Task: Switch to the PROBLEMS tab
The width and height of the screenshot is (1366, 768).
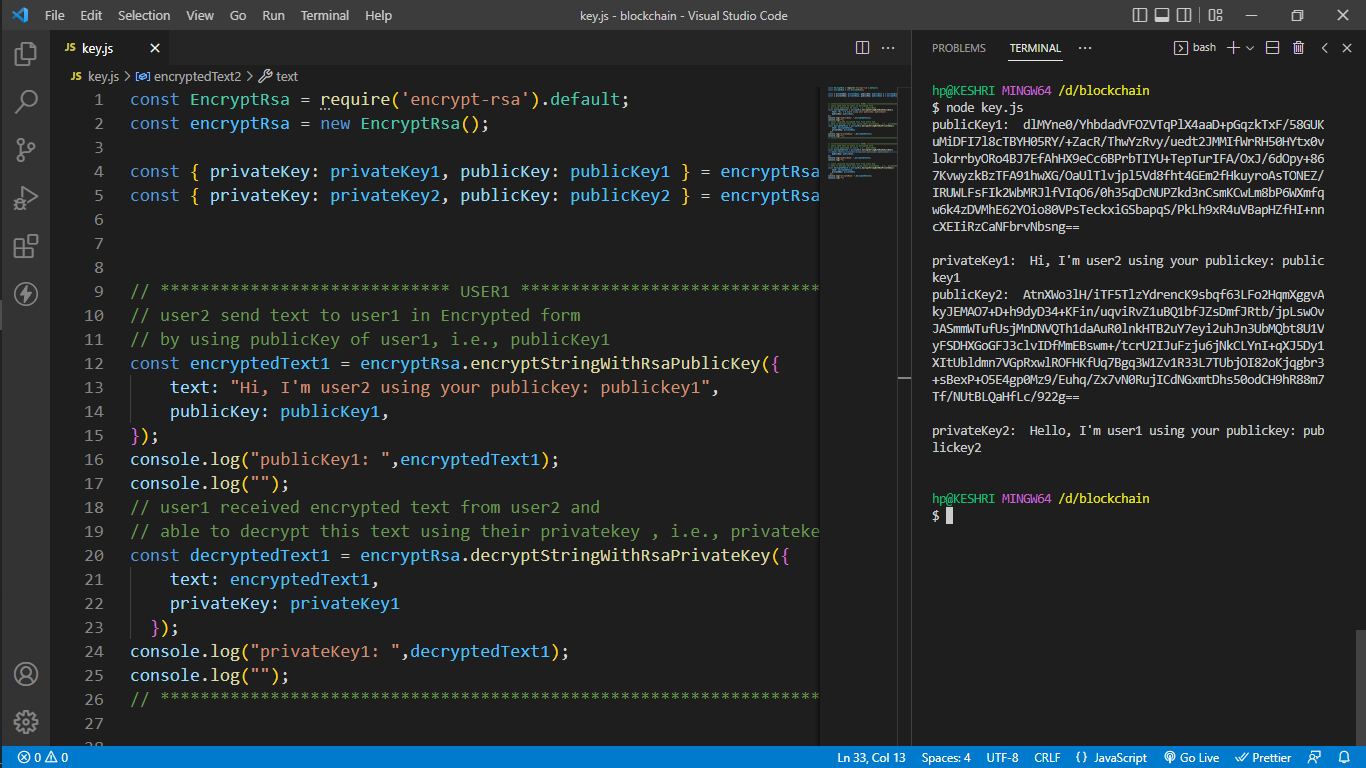Action: (958, 48)
